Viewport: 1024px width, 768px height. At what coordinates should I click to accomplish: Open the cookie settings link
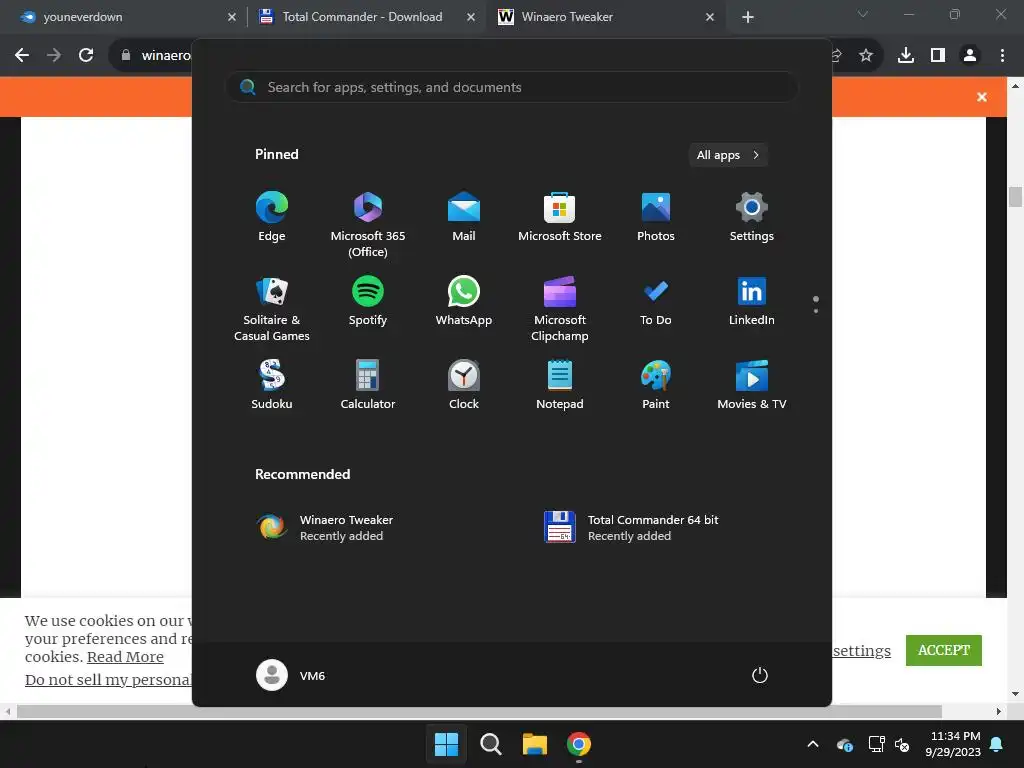coord(862,650)
